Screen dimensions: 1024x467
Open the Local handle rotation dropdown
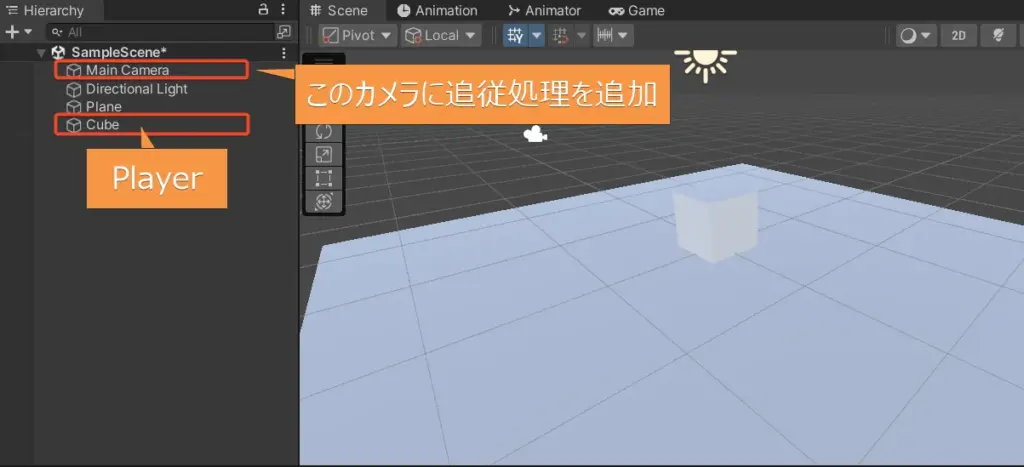point(441,35)
